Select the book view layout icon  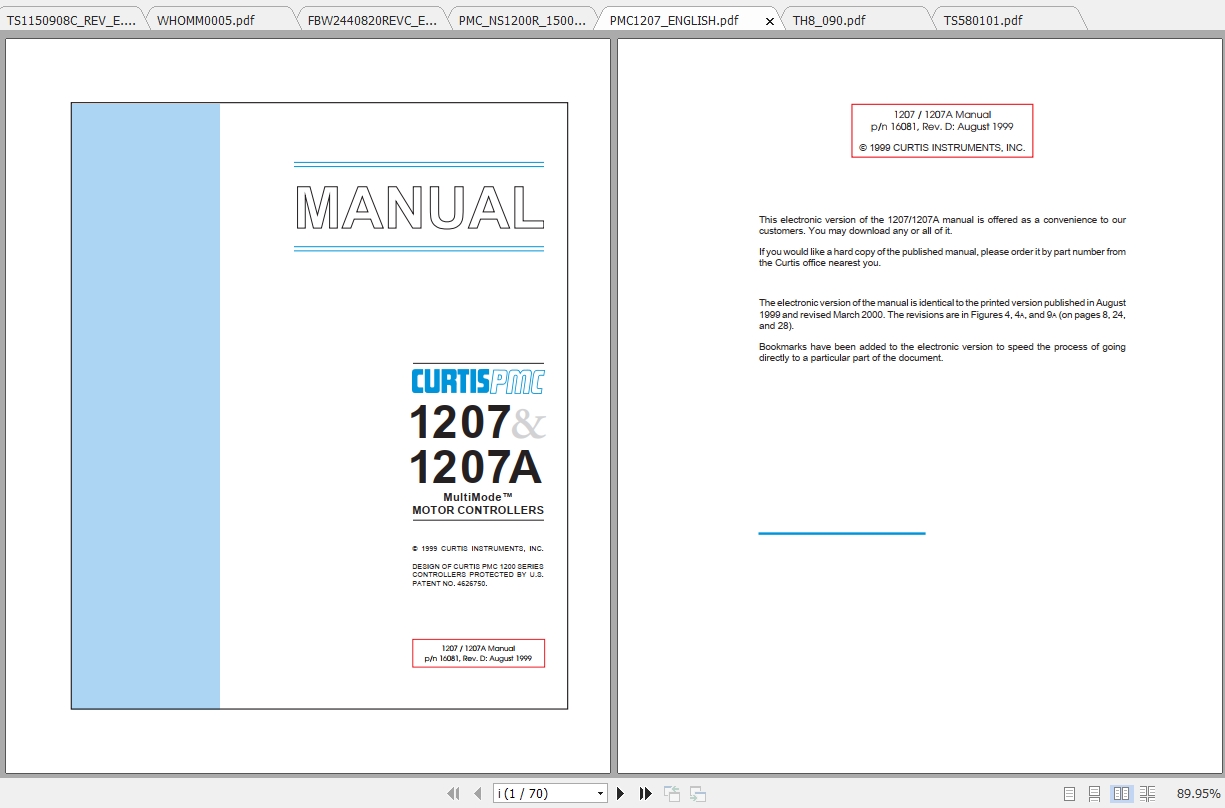pyautogui.click(x=1146, y=792)
